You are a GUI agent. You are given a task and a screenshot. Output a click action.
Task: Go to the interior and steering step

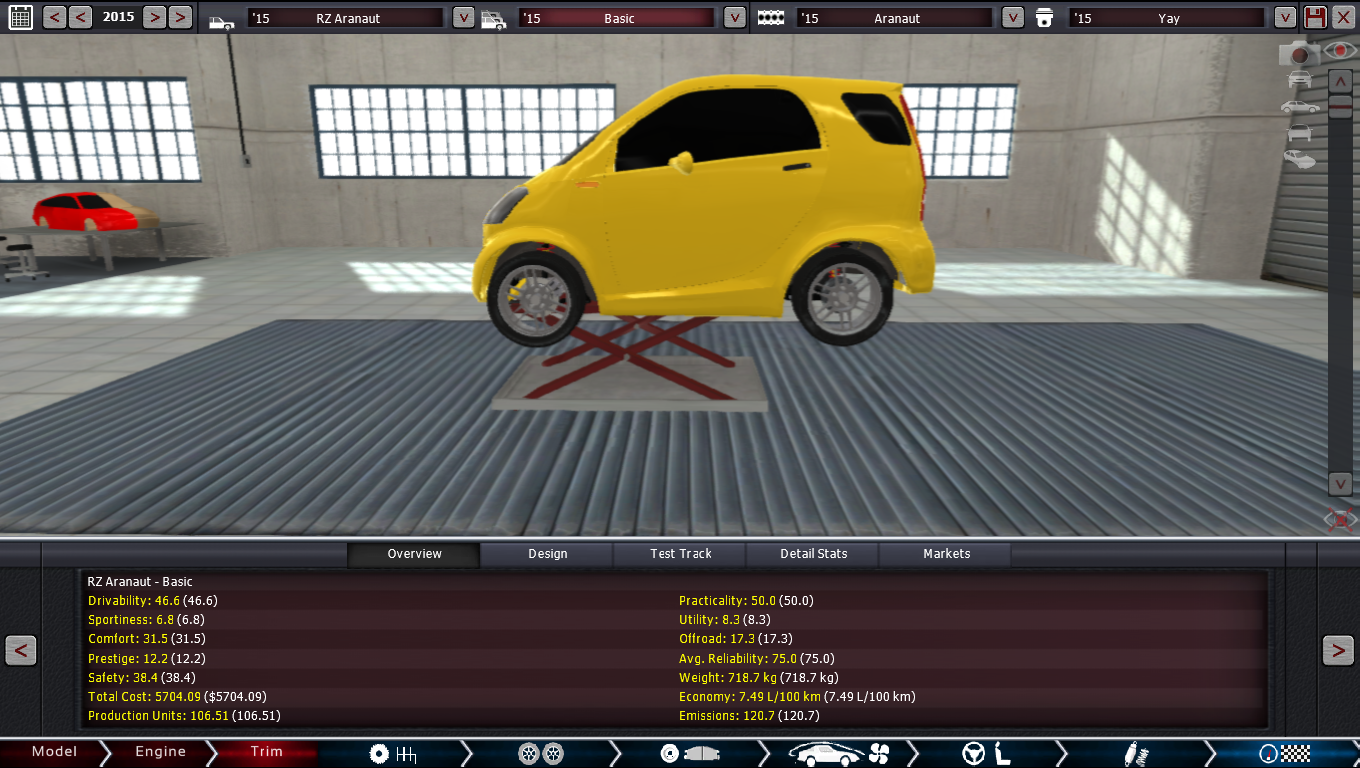coord(985,753)
